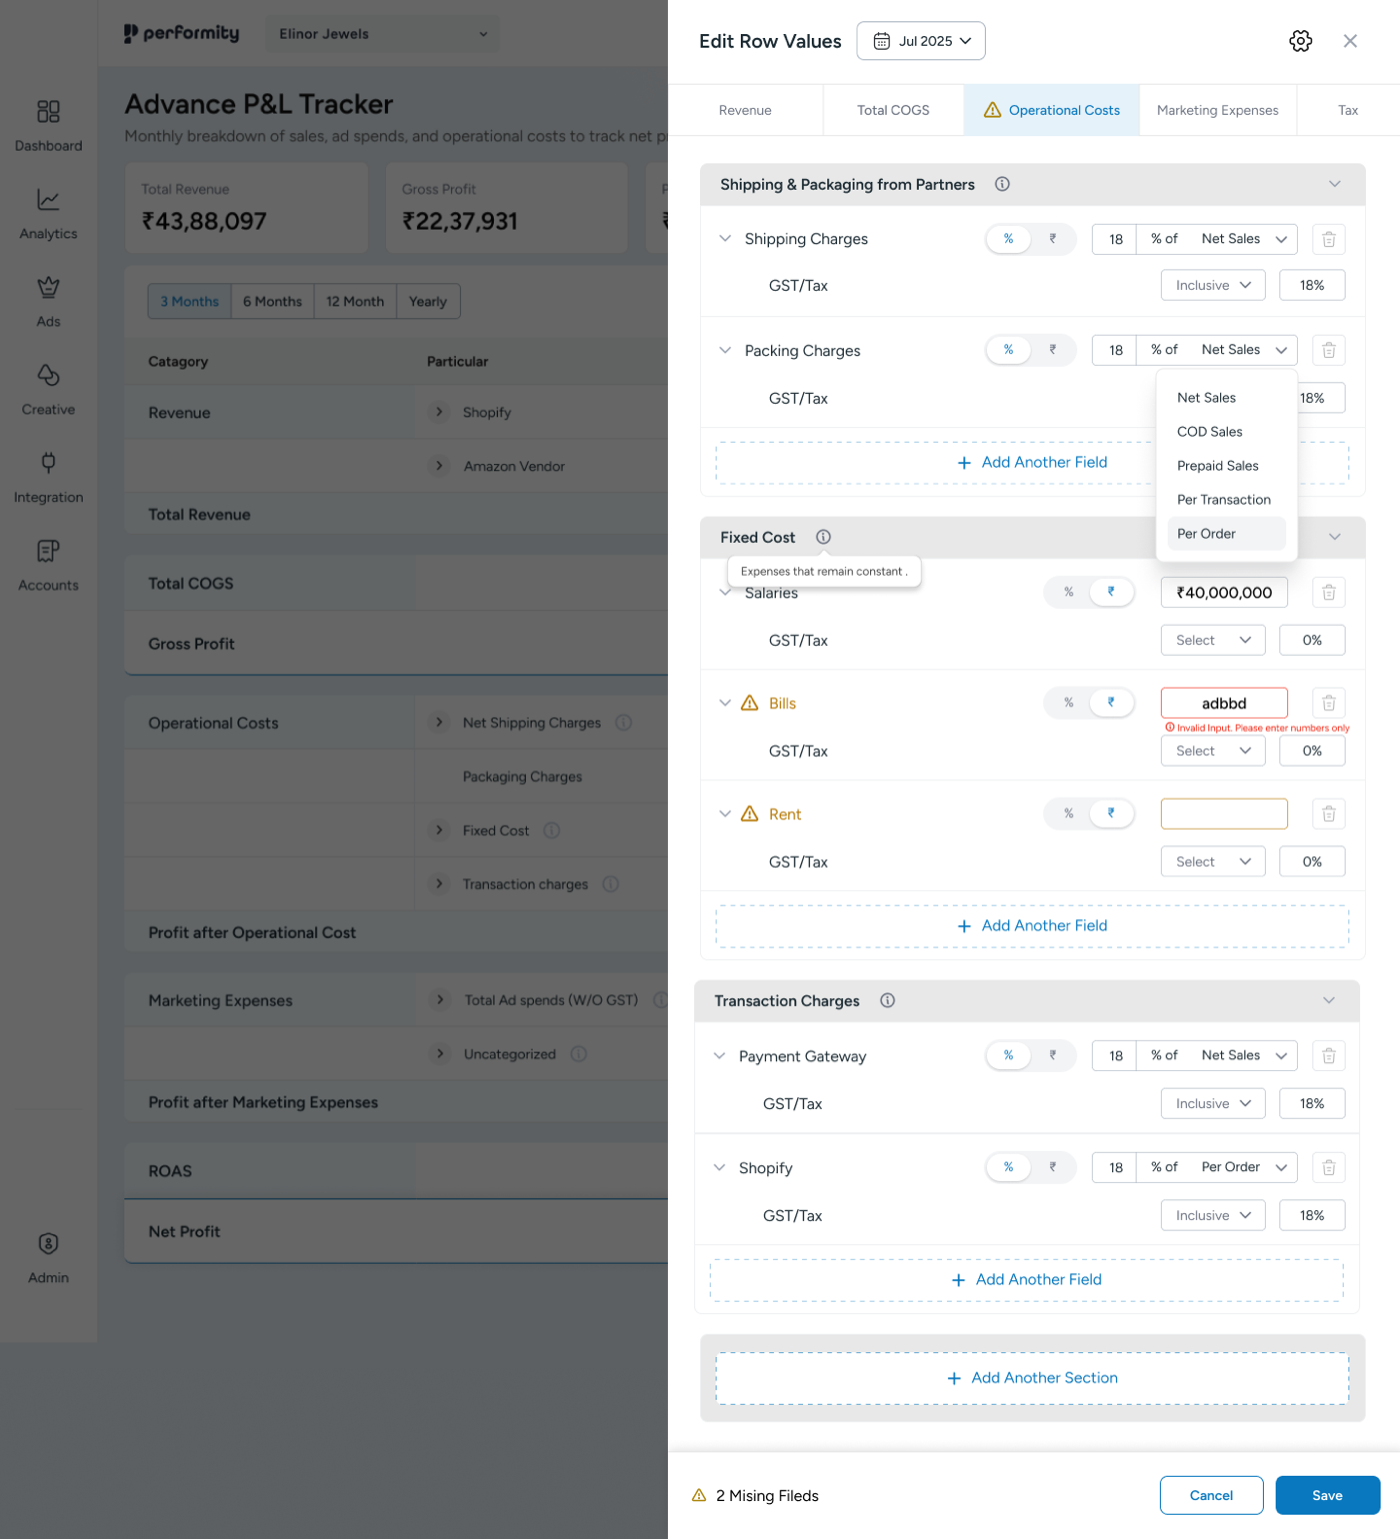Click Add Another Section
This screenshot has width=1400, height=1539.
1032,1378
